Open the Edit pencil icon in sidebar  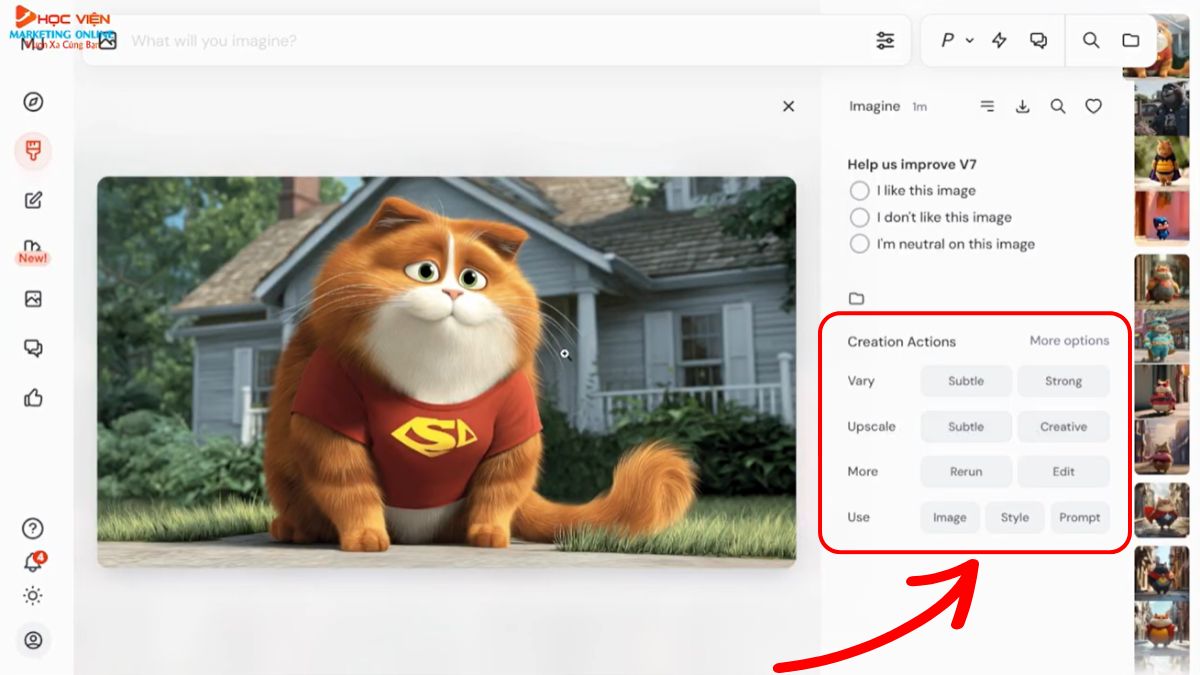click(33, 200)
